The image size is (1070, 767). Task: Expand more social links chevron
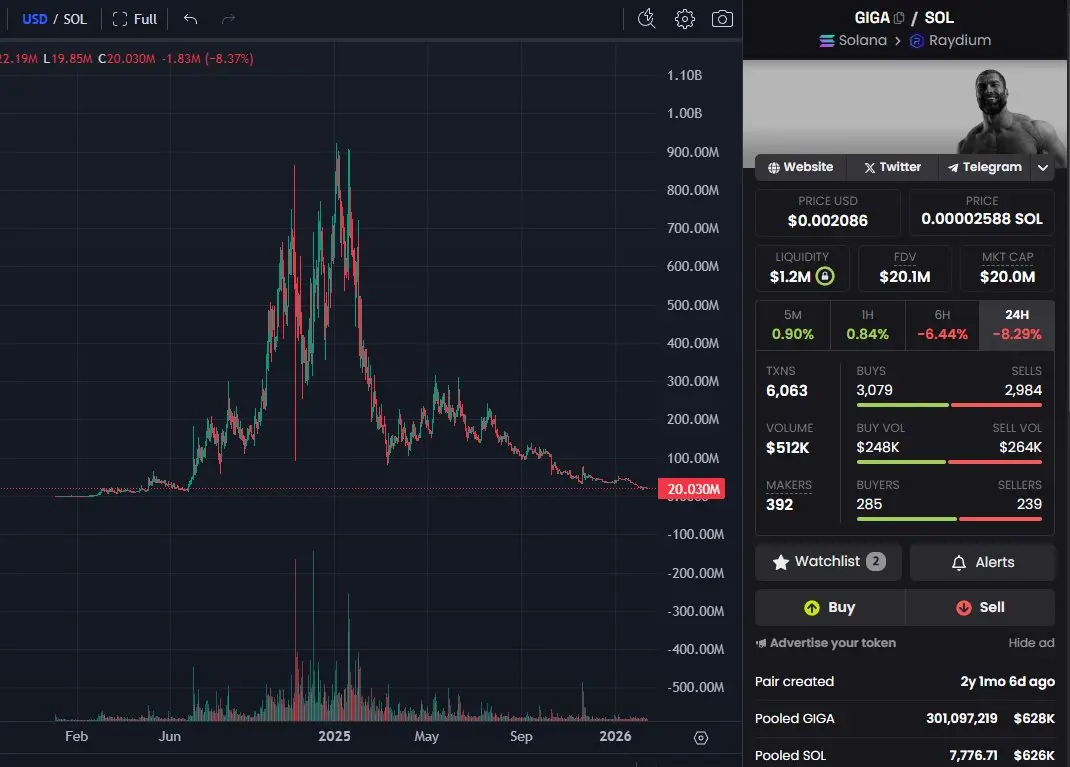[1043, 167]
